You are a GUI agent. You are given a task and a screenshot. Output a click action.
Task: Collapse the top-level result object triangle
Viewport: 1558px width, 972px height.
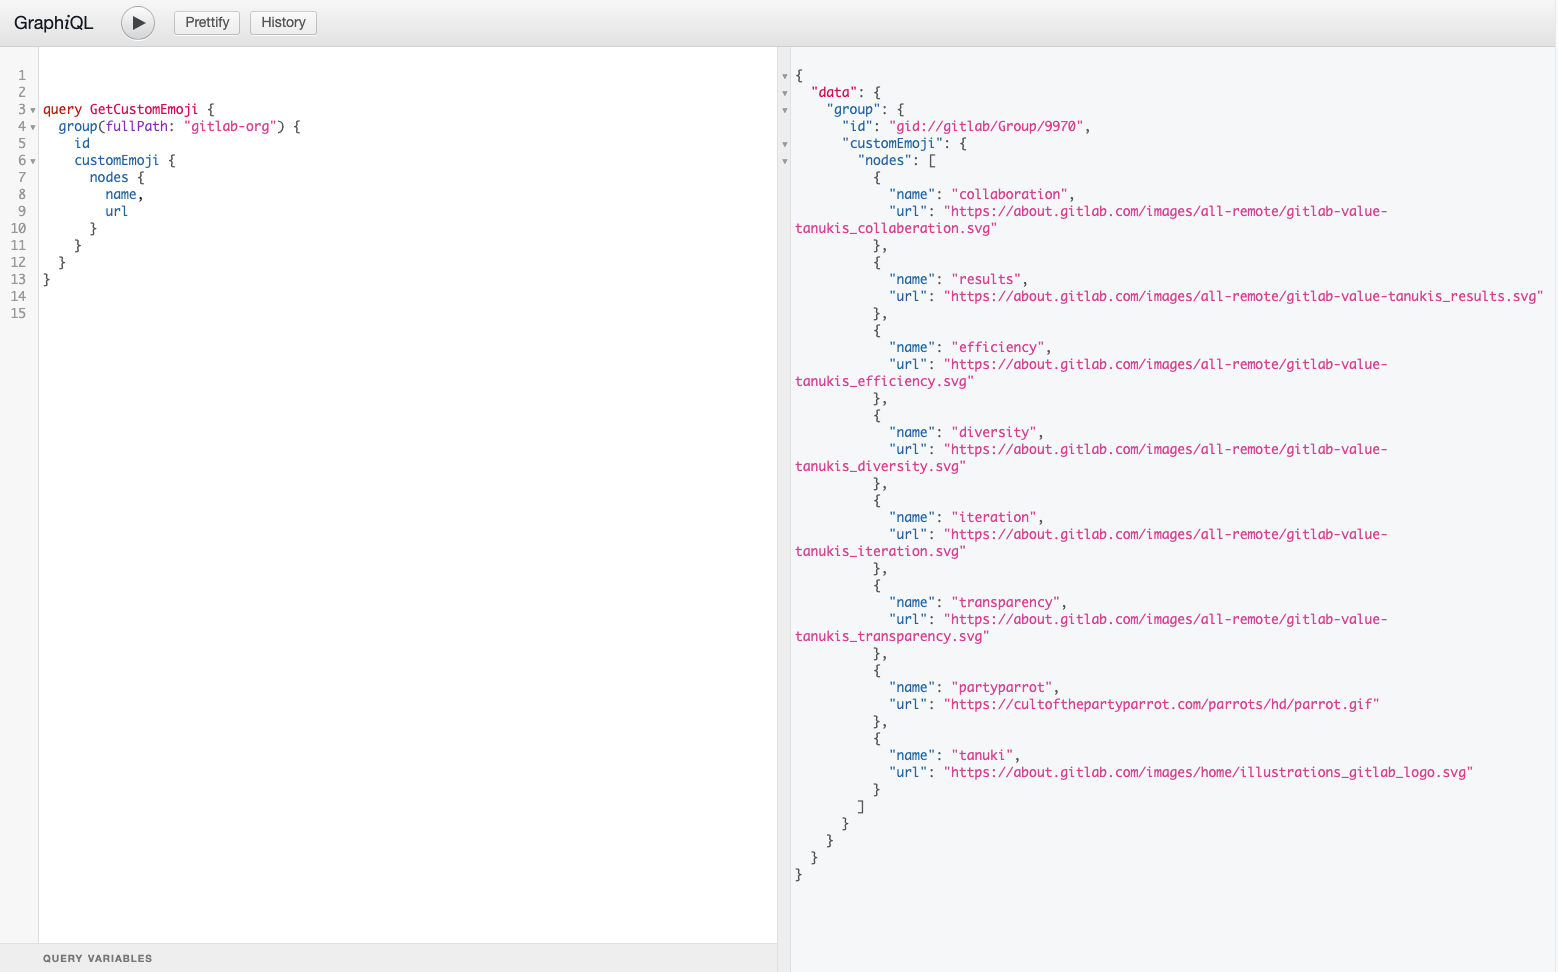tap(783, 75)
